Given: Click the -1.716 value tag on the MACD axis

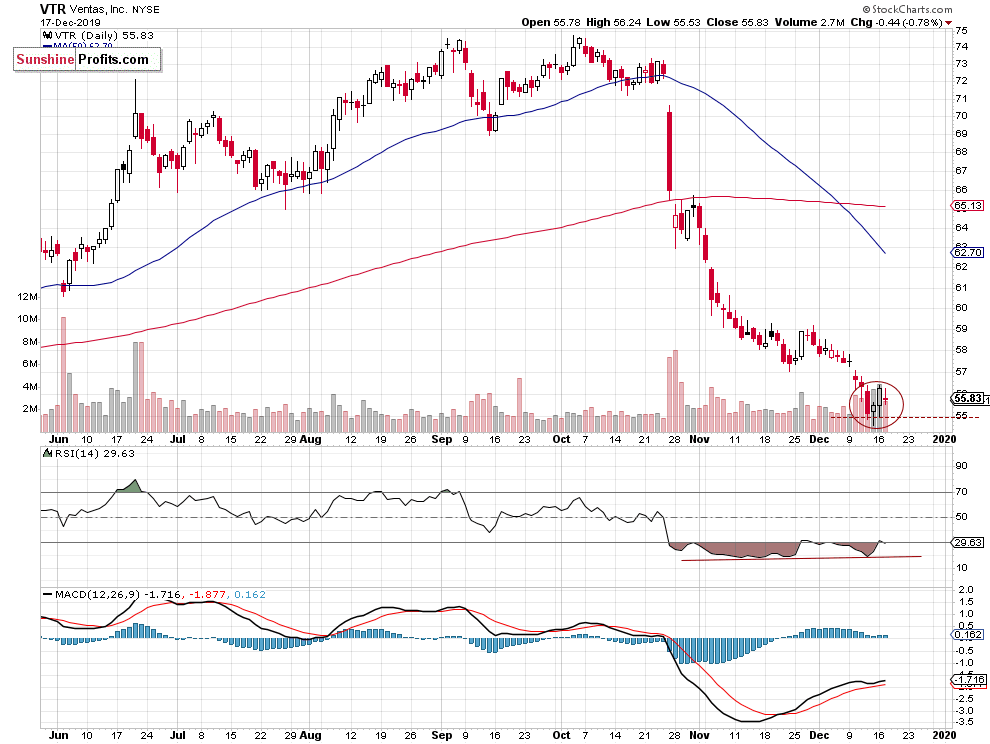Looking at the screenshot, I should click(969, 680).
